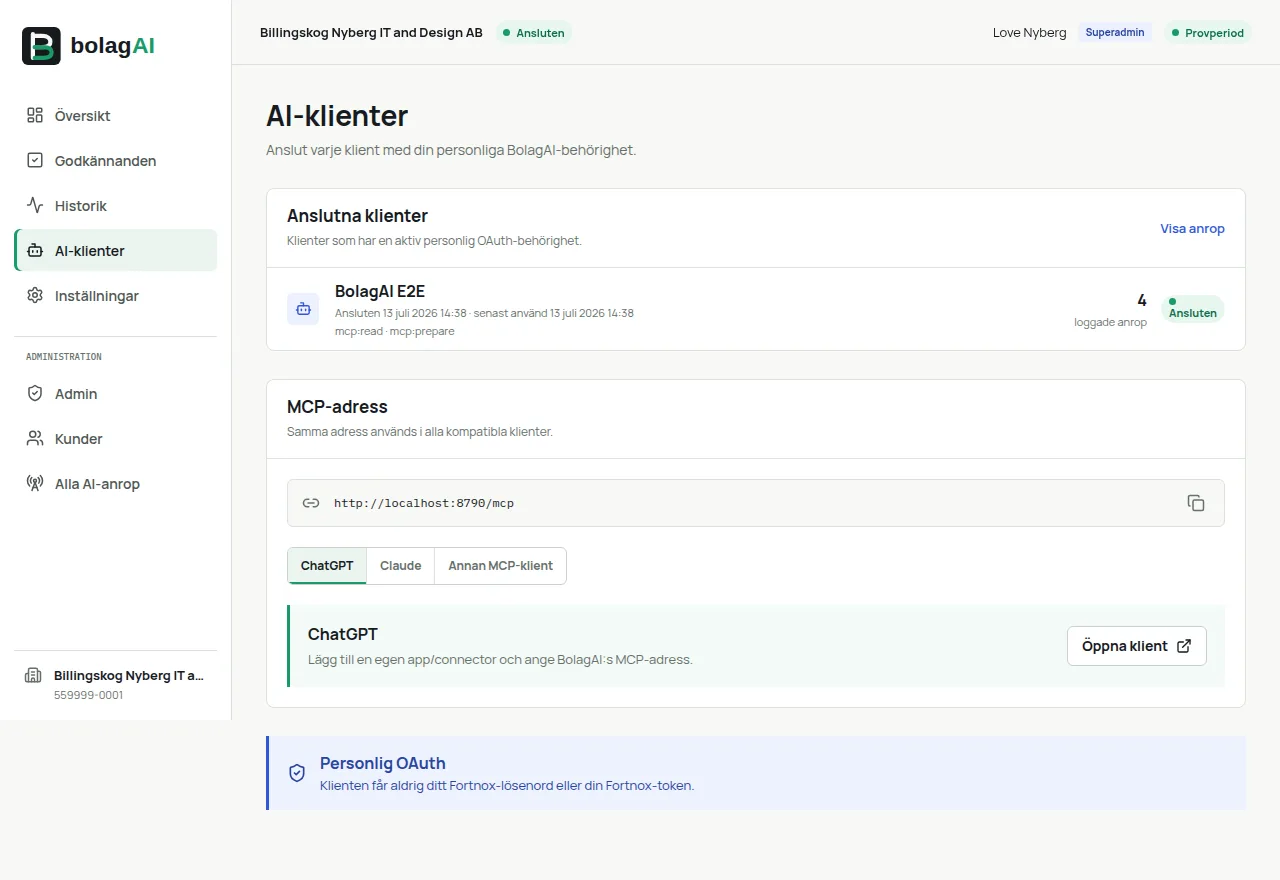Click the Öppna klient button
1280x880 pixels.
point(1137,646)
